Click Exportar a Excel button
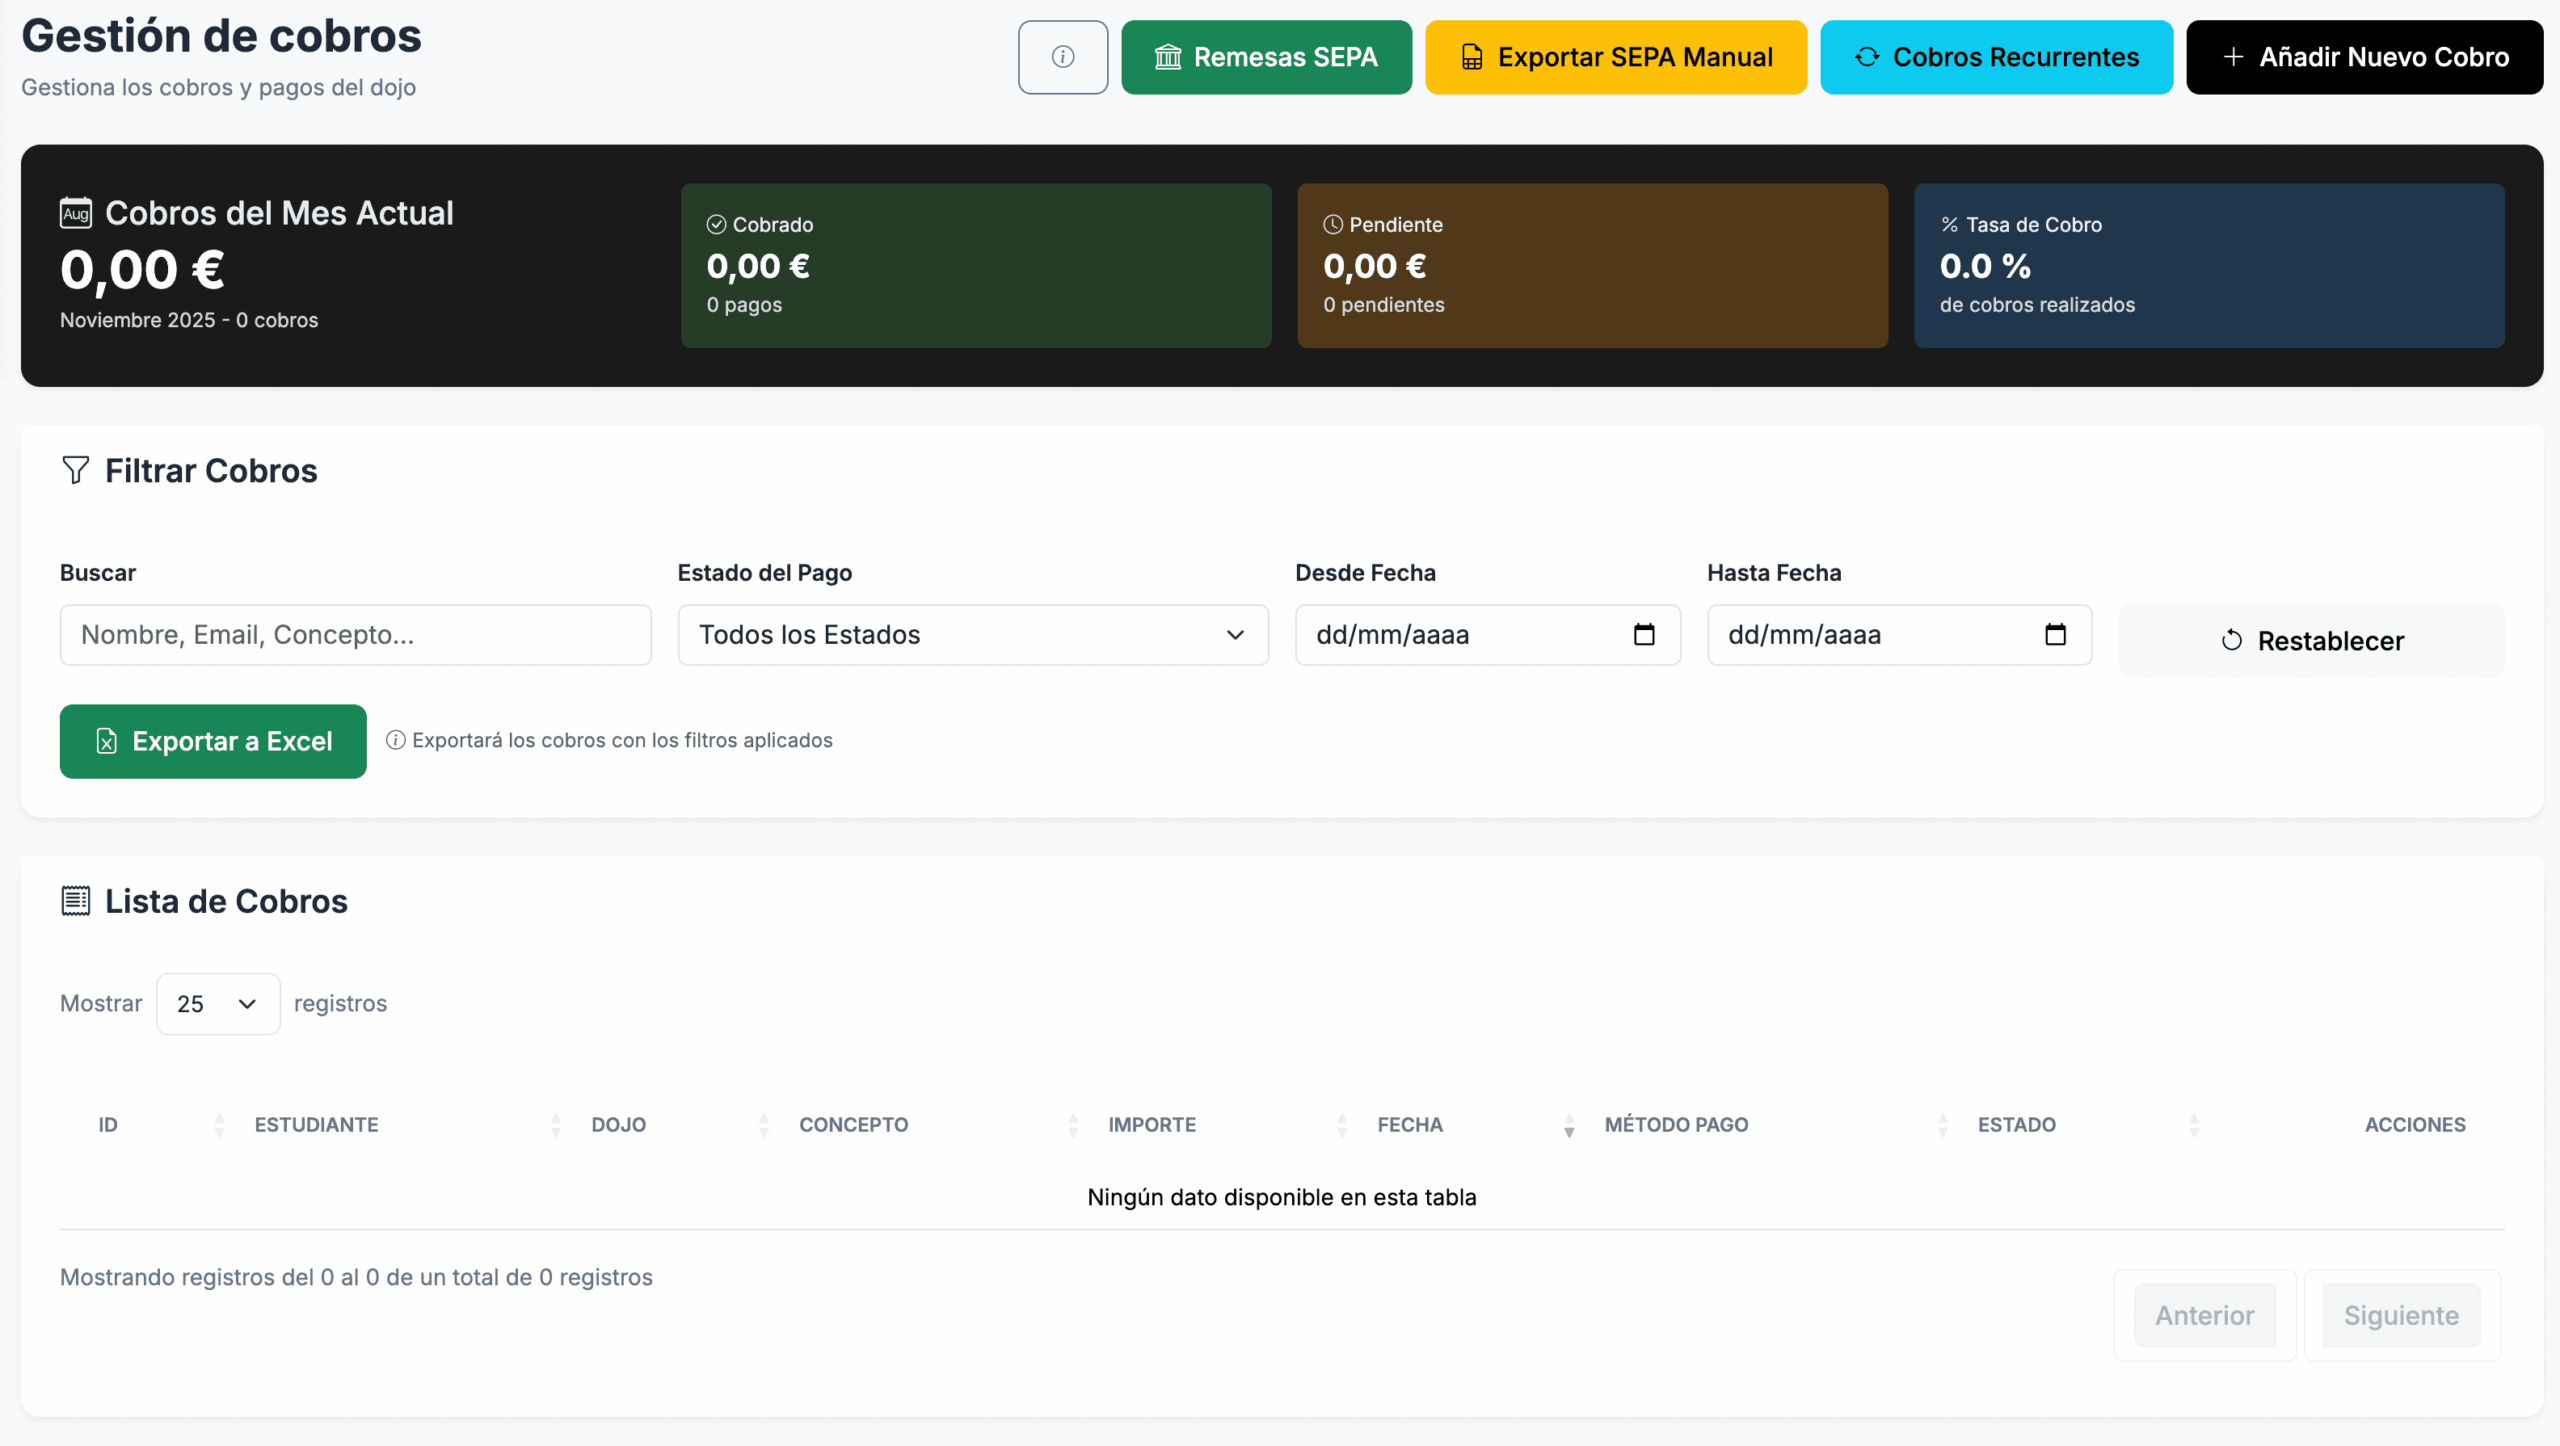The height and width of the screenshot is (1446, 2560). pyautogui.click(x=213, y=741)
